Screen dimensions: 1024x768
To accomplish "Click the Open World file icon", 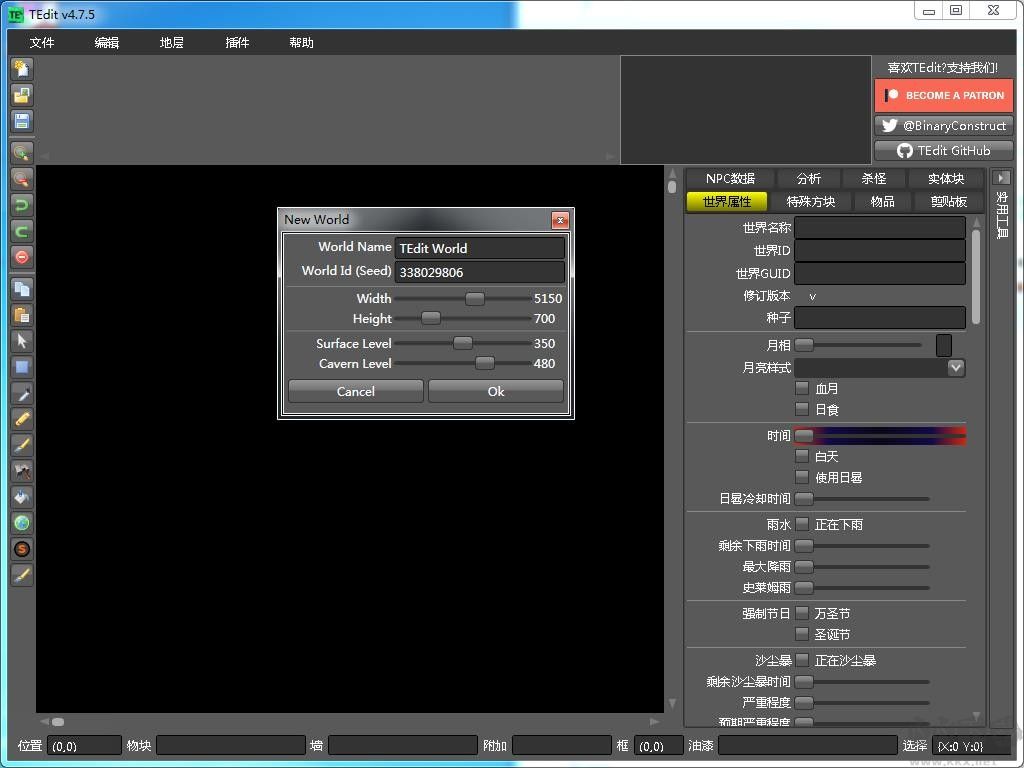I will click(21, 95).
